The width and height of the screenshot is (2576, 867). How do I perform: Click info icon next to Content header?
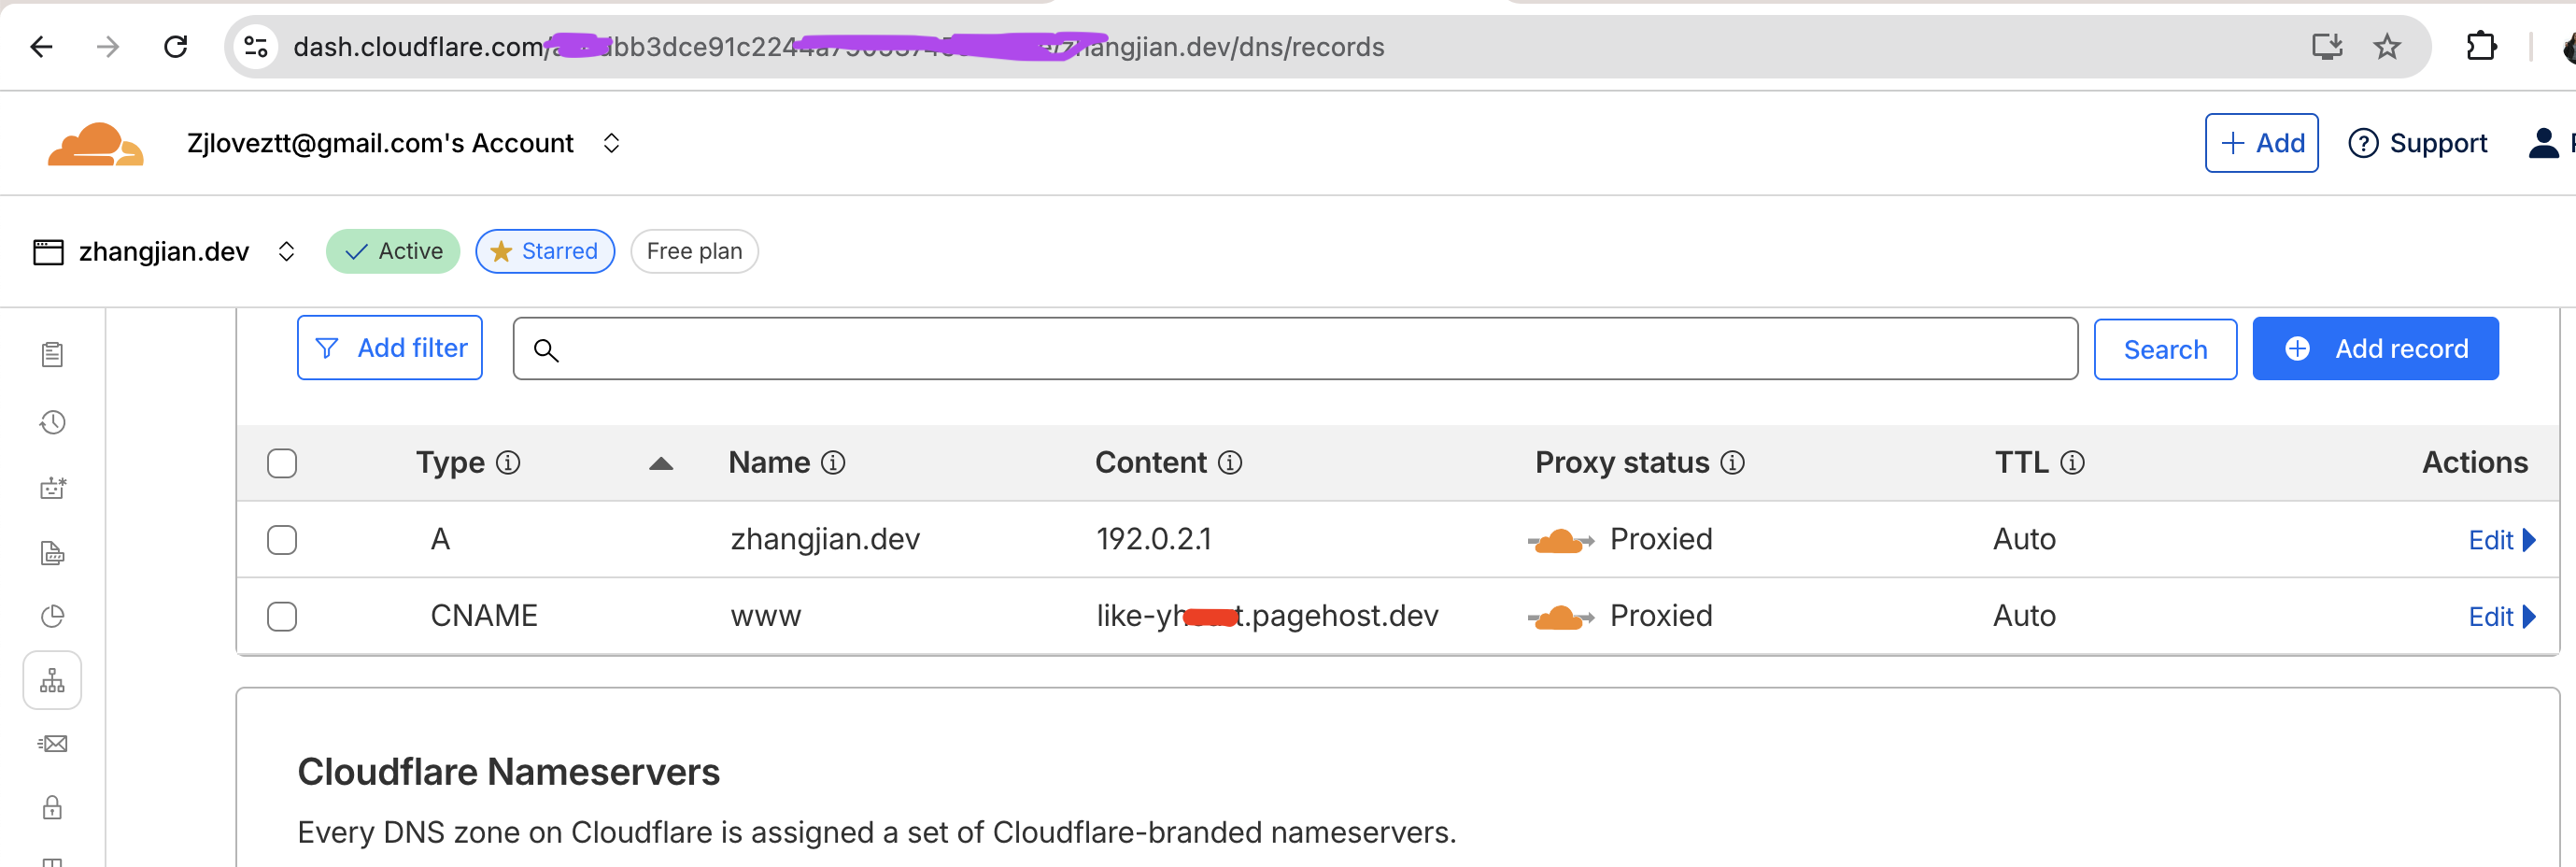[1230, 462]
